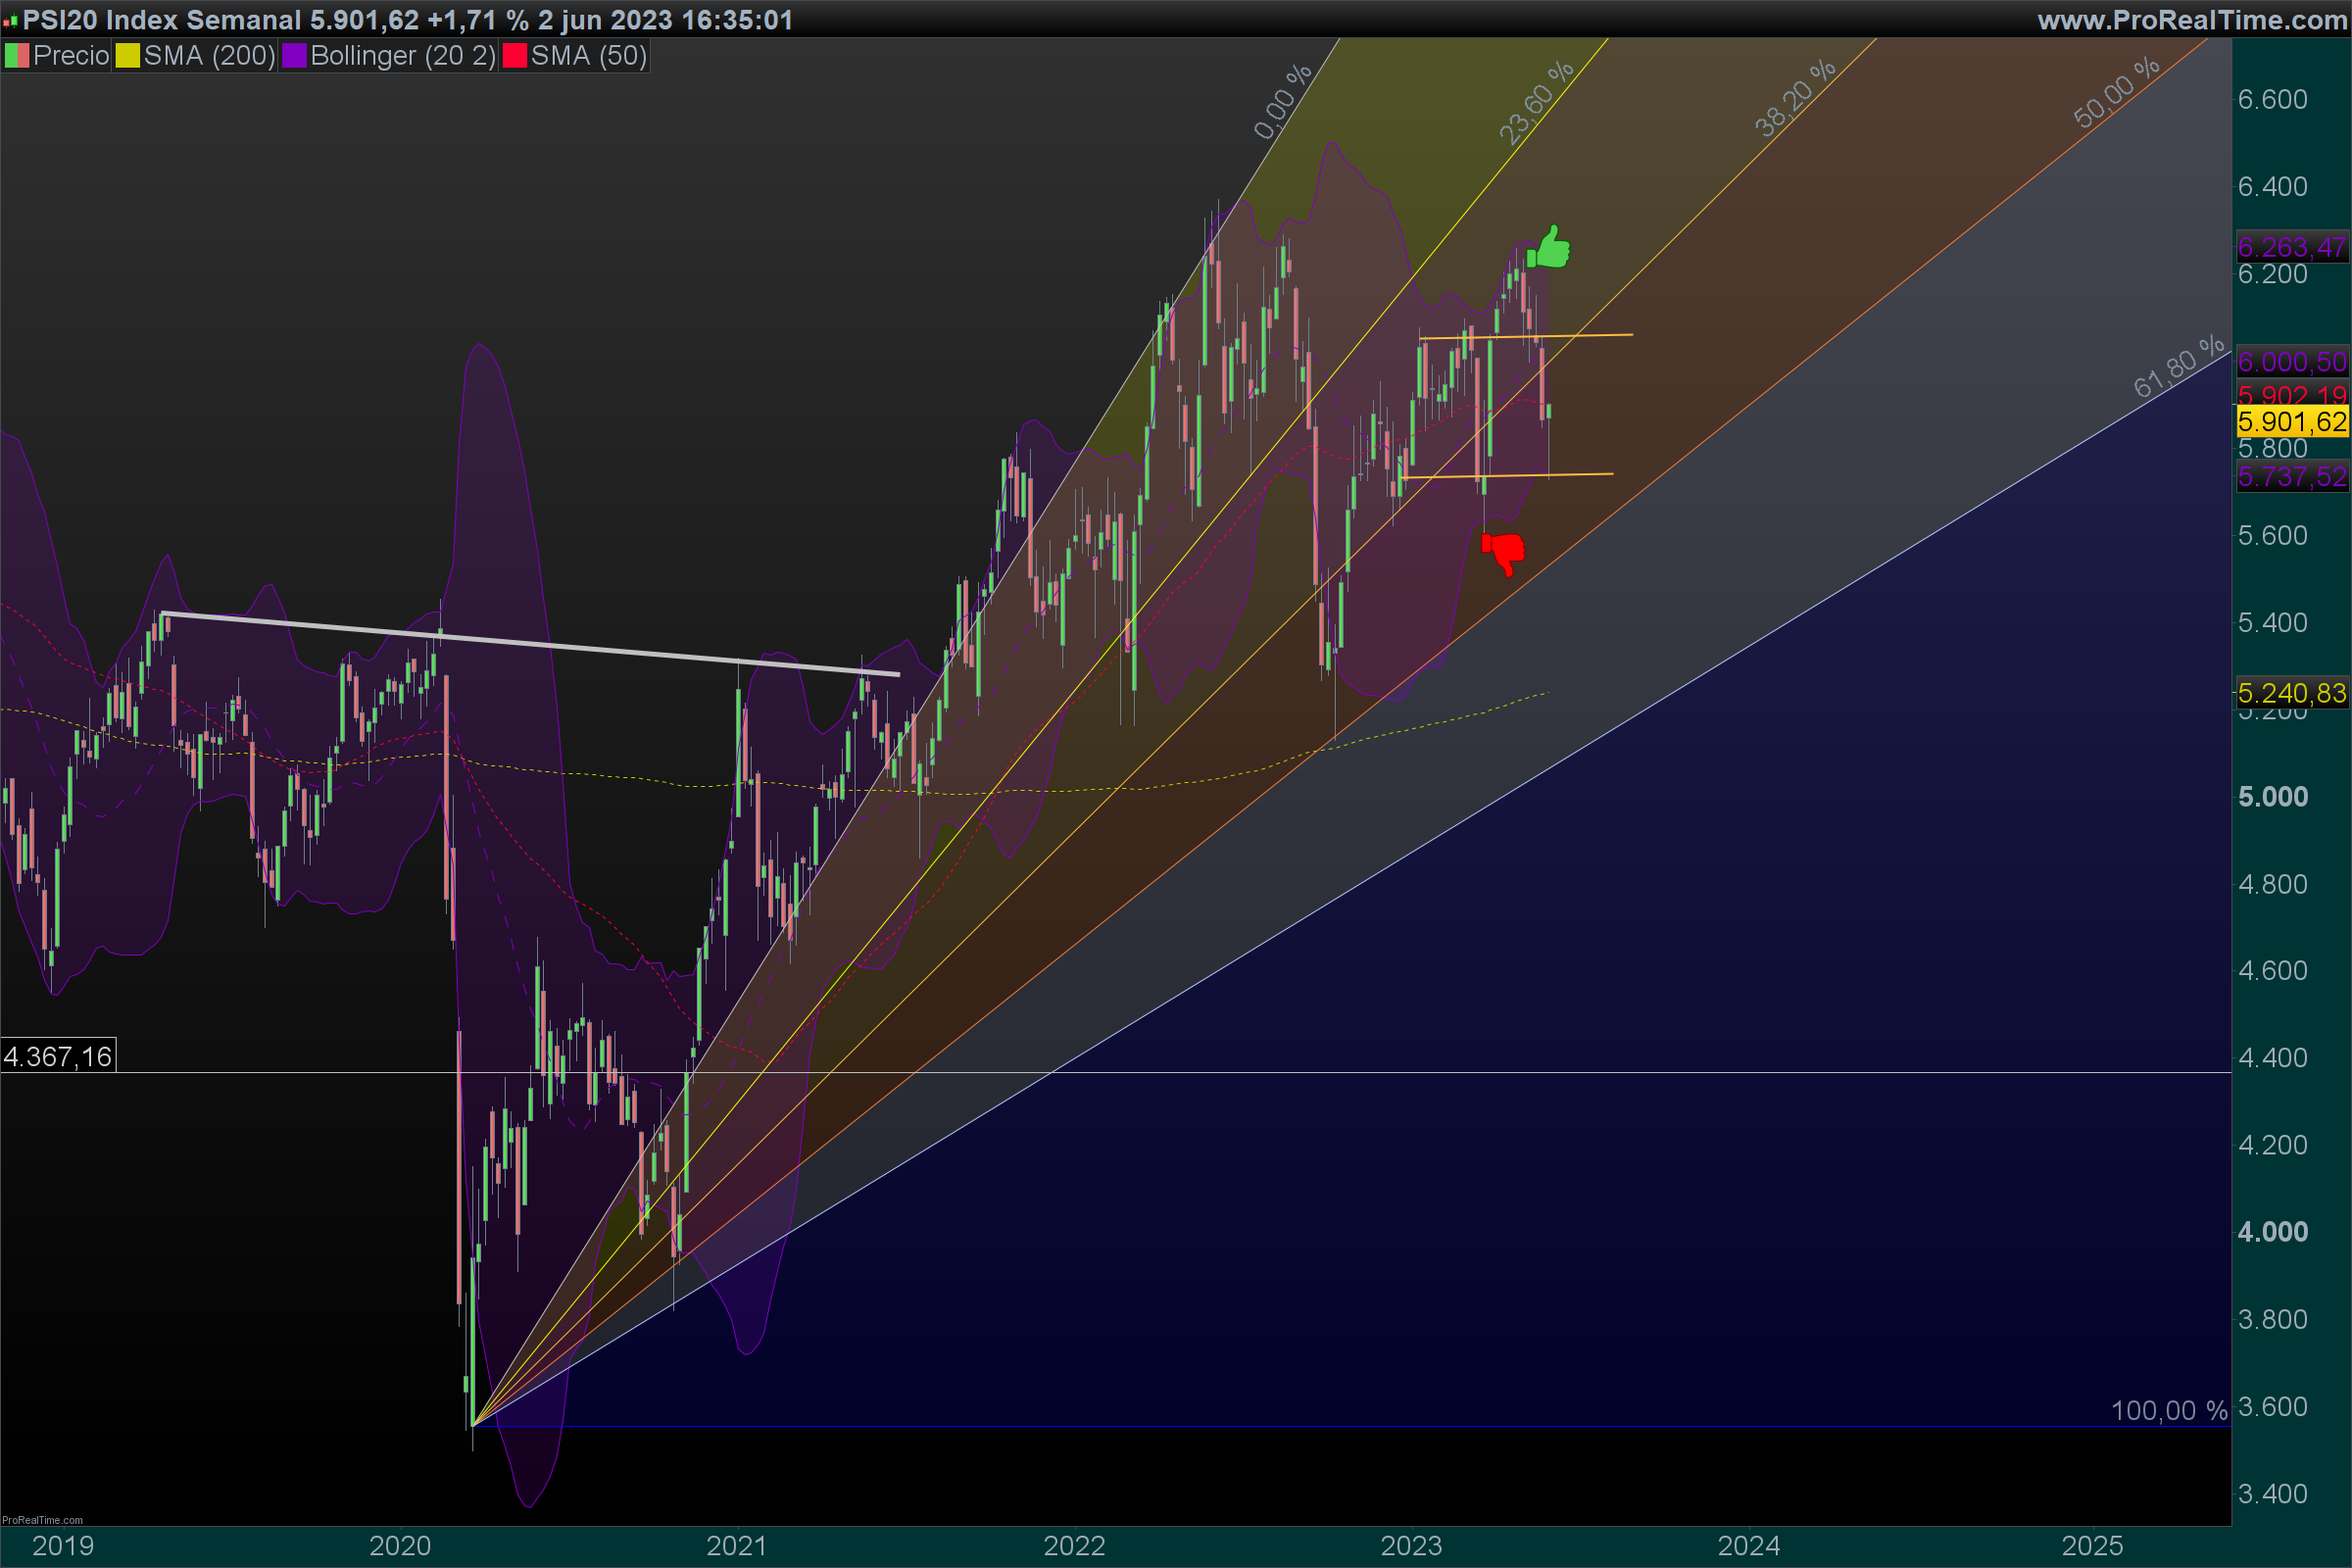Click the small ProRealTime.com watermark bottom-left
Viewport: 2352px width, 1568px height.
point(42,1520)
